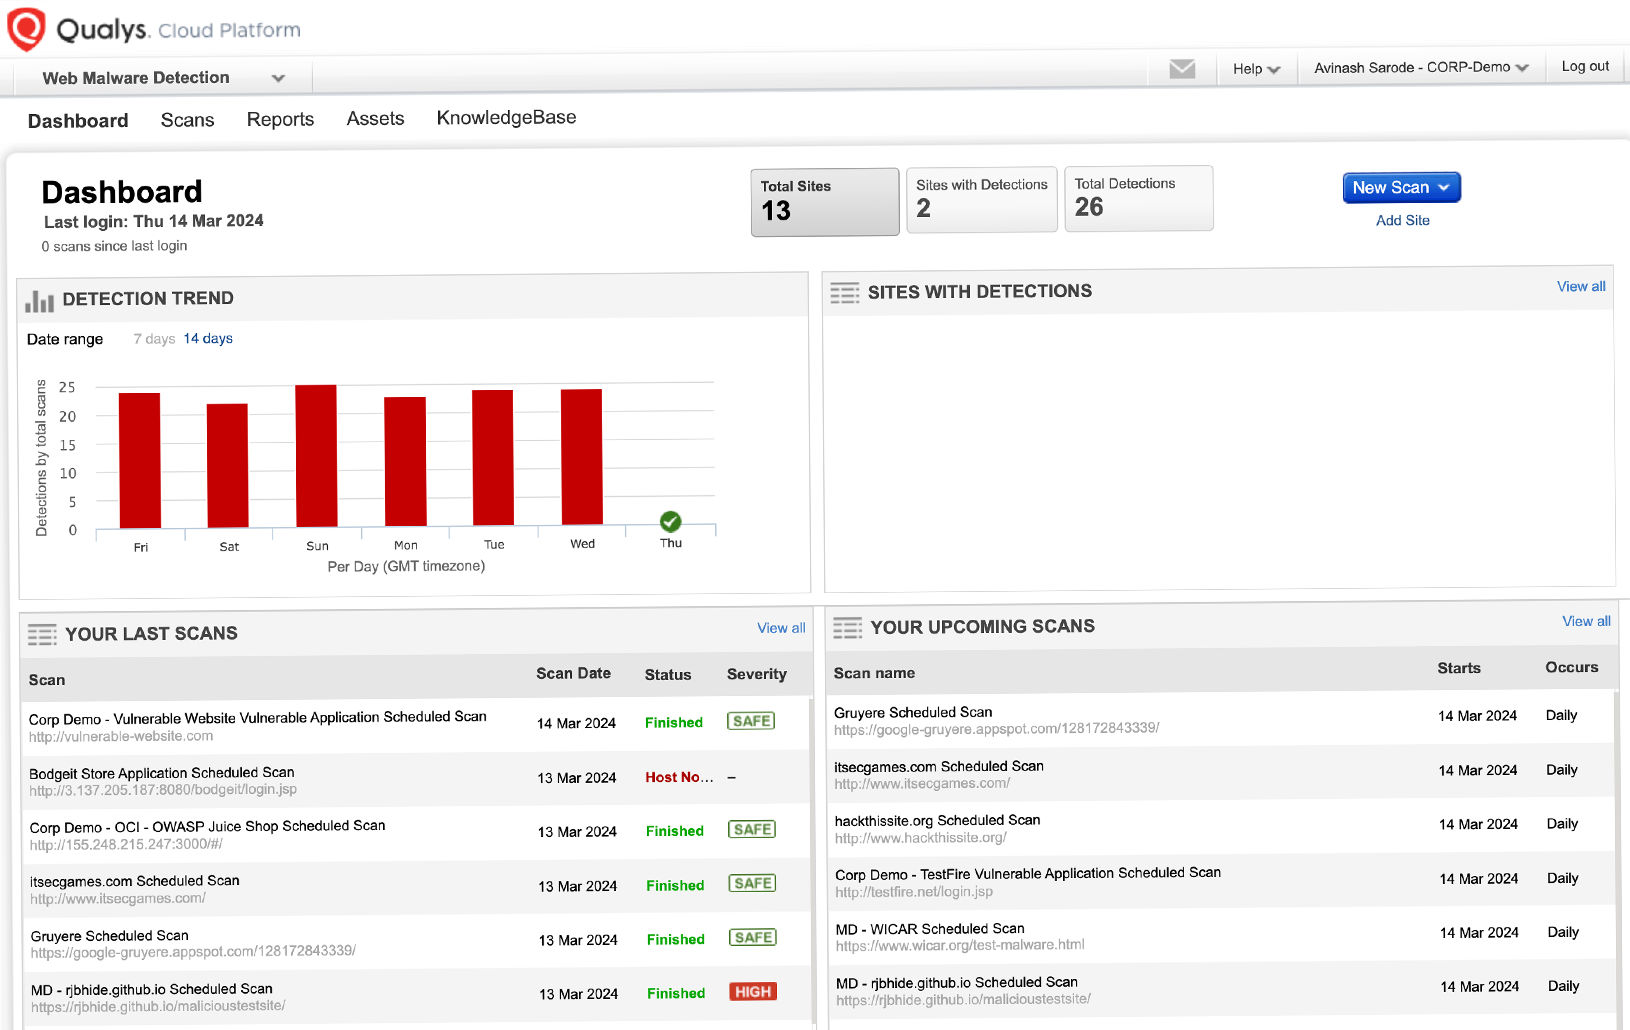This screenshot has height=1030, width=1630.
Task: Click Log out
Action: (1585, 66)
